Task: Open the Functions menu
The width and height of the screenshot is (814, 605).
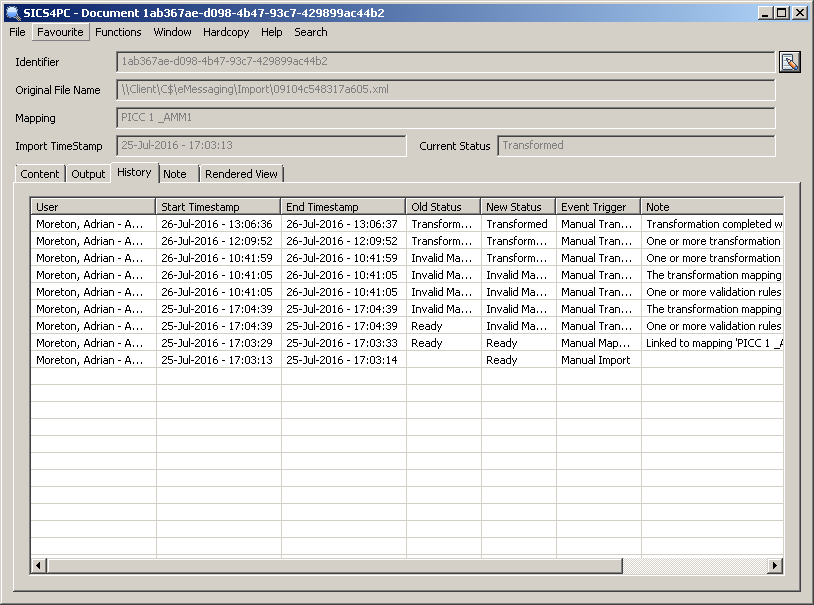Action: click(x=118, y=32)
